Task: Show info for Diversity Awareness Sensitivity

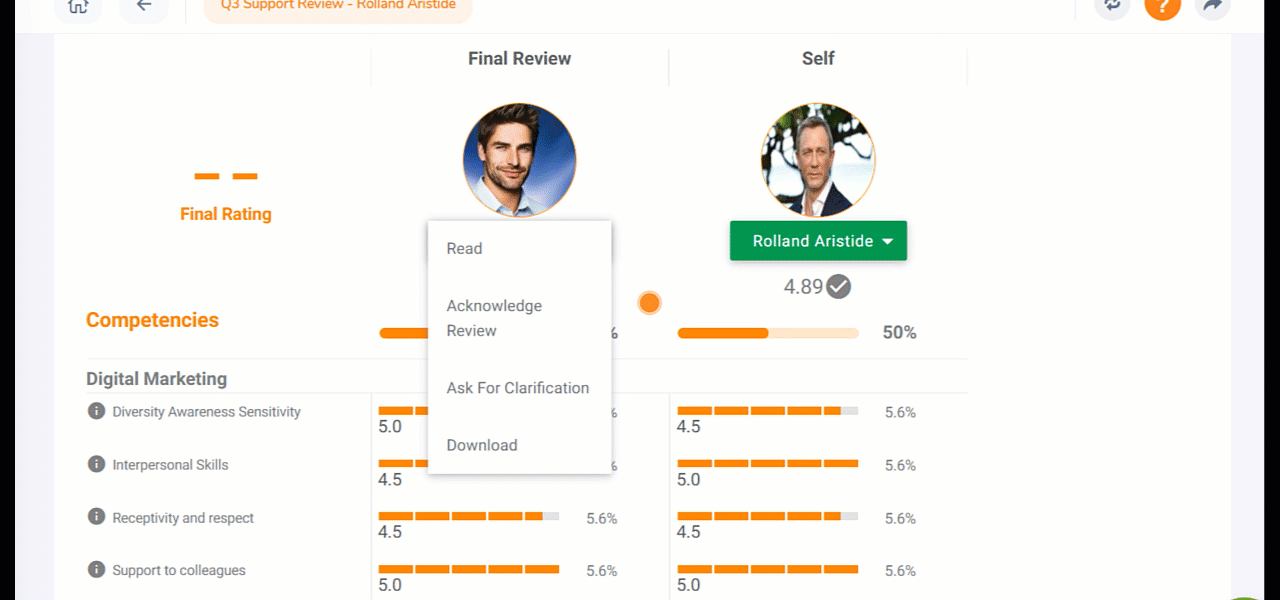Action: [96, 411]
